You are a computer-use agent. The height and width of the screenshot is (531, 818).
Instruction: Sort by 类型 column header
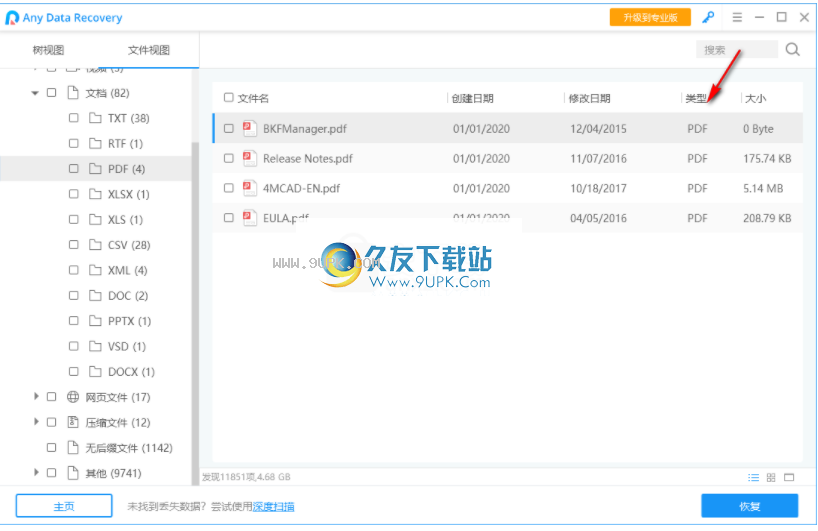[x=696, y=98]
